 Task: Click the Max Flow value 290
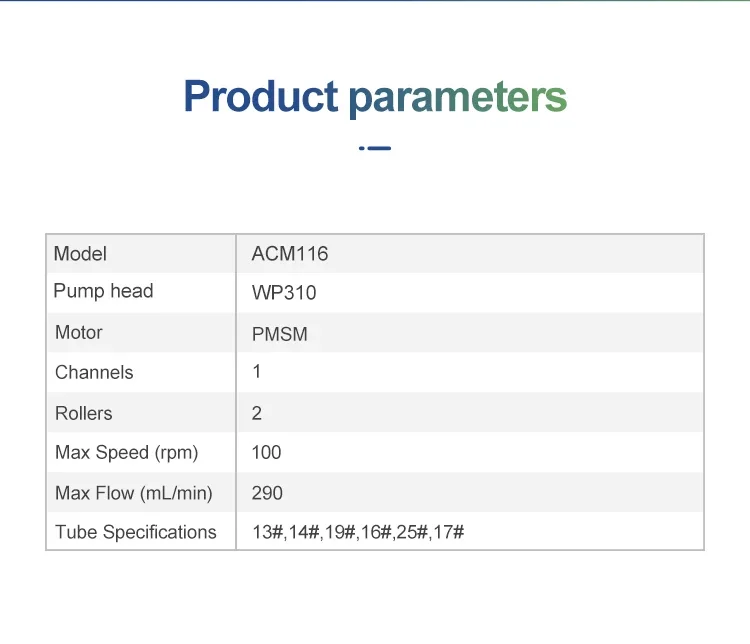click(268, 492)
